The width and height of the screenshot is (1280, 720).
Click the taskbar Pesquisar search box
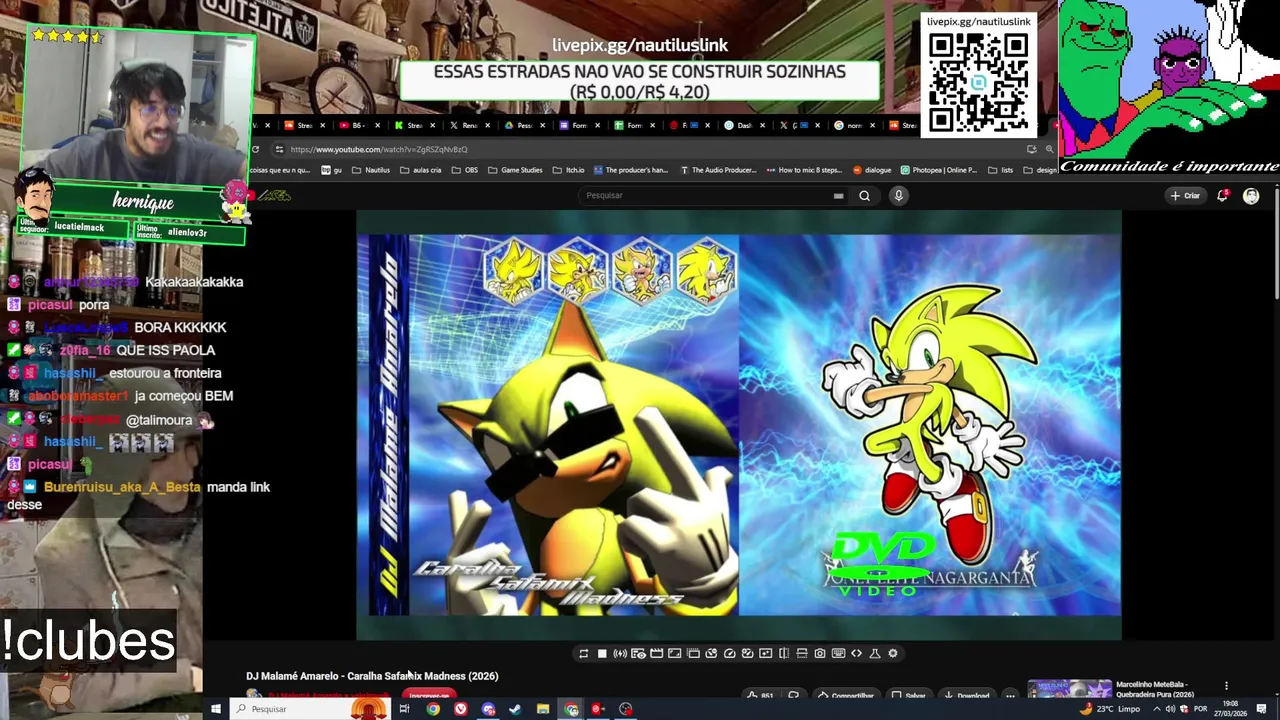[x=312, y=709]
